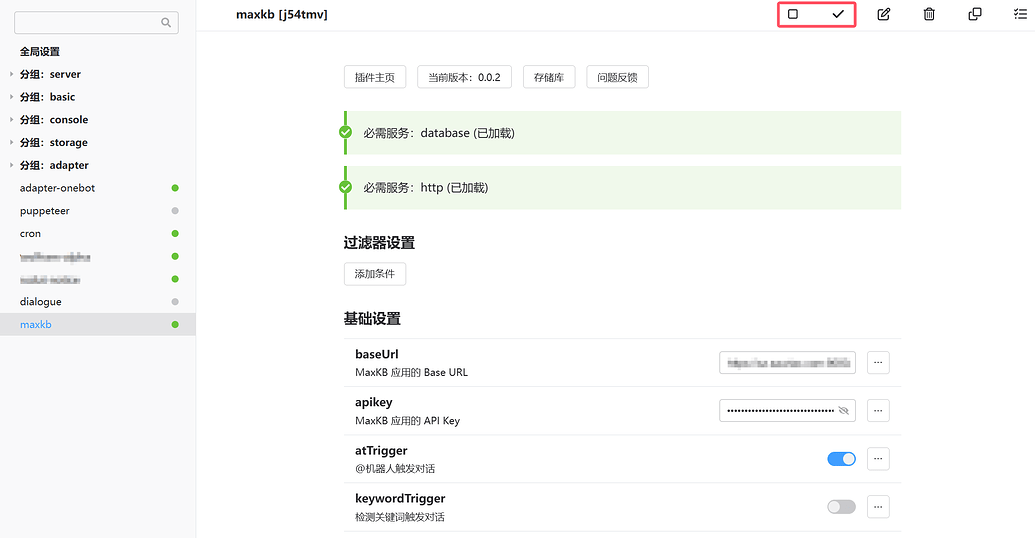Expand the 分组: server group
This screenshot has width=1035, height=538.
coord(11,74)
